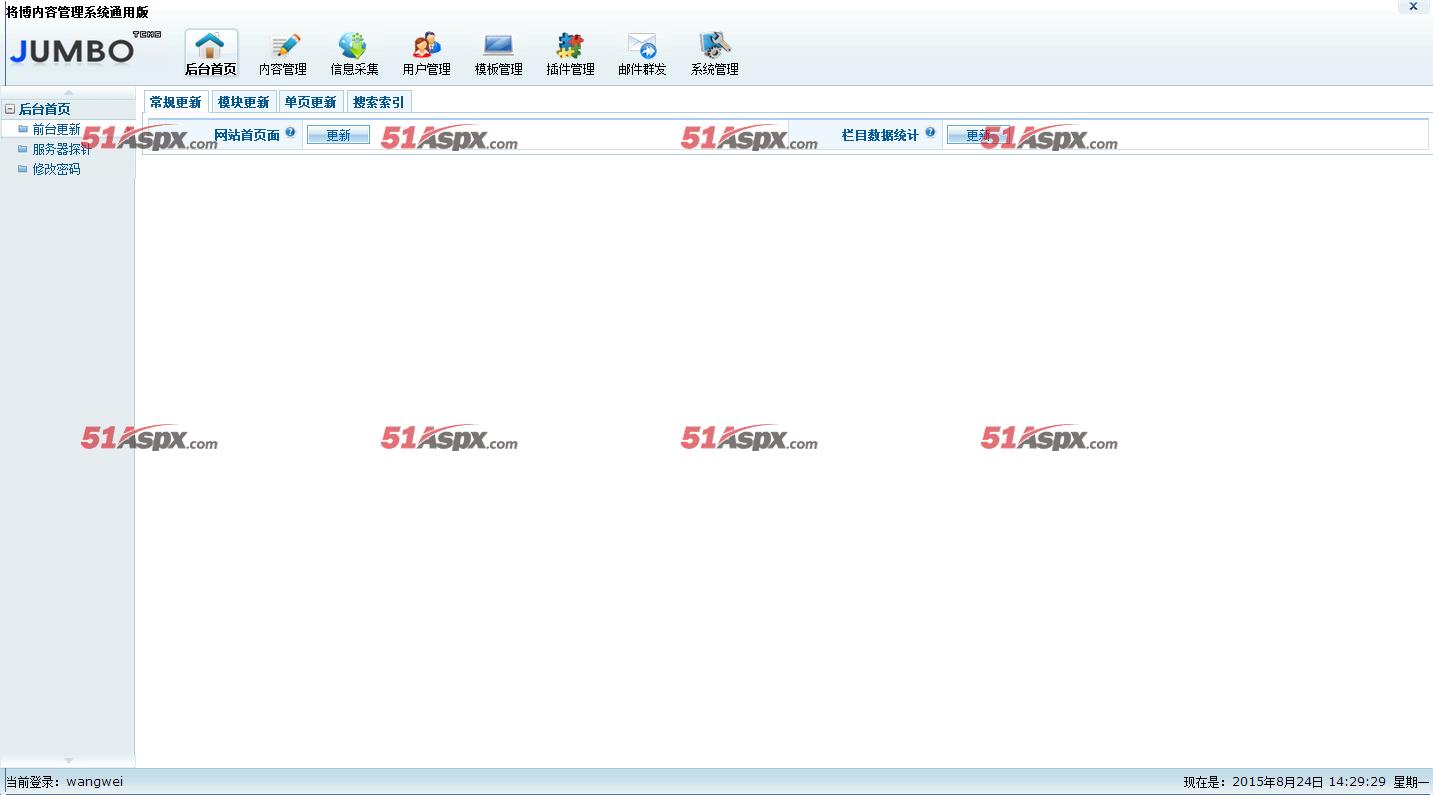
Task: Select 服务器探针 in the sidebar
Action: 61,149
